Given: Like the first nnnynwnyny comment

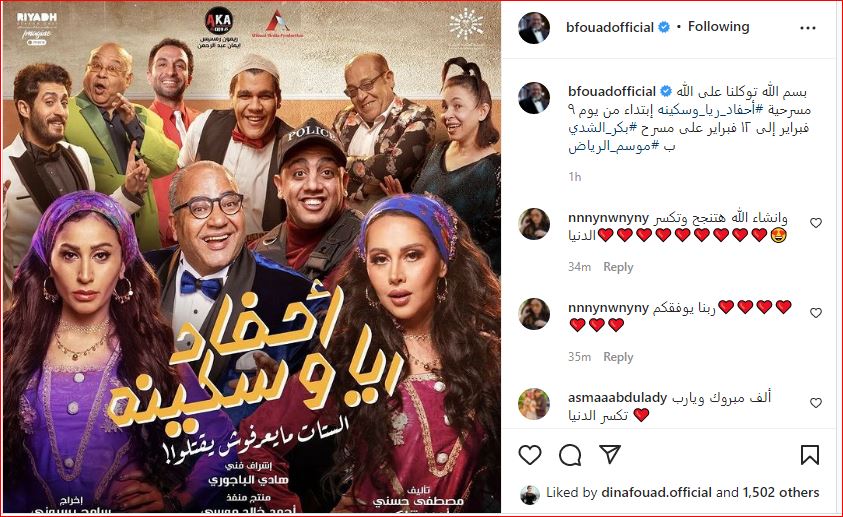Looking at the screenshot, I should click(x=816, y=222).
